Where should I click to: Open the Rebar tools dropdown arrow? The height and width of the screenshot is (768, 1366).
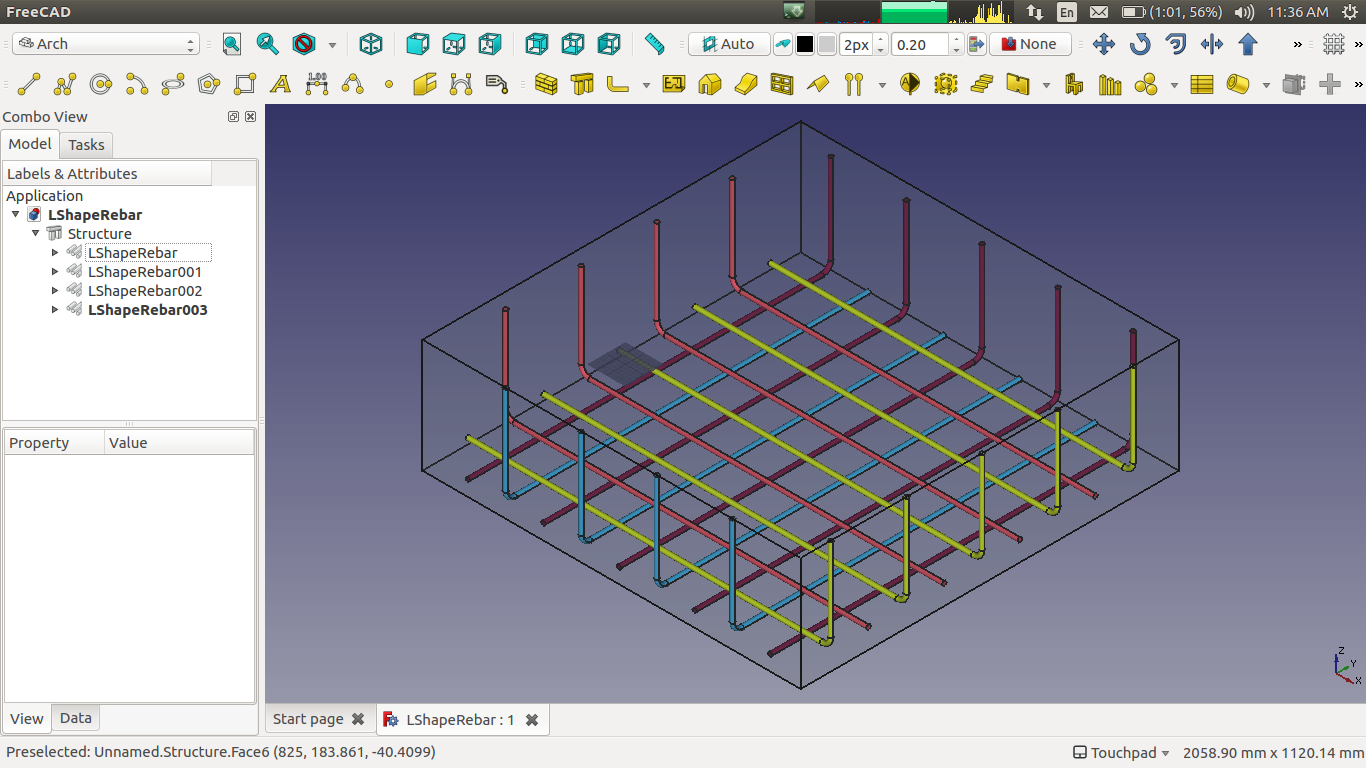[x=646, y=85]
